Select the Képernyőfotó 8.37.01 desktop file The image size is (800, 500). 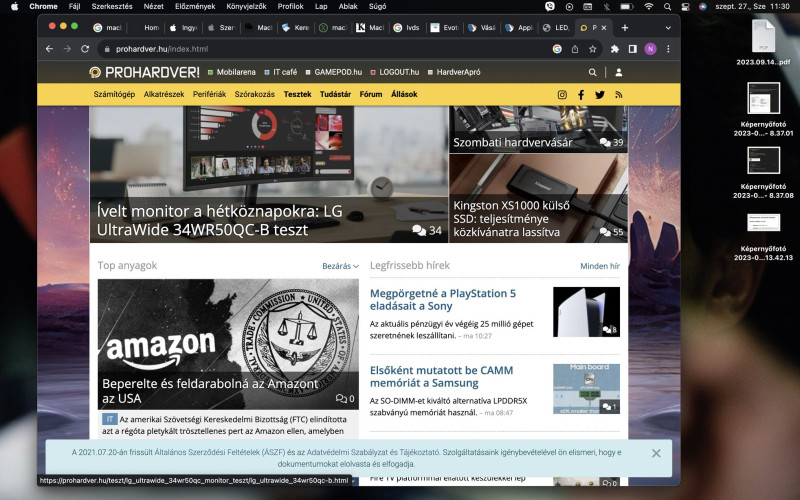(763, 109)
